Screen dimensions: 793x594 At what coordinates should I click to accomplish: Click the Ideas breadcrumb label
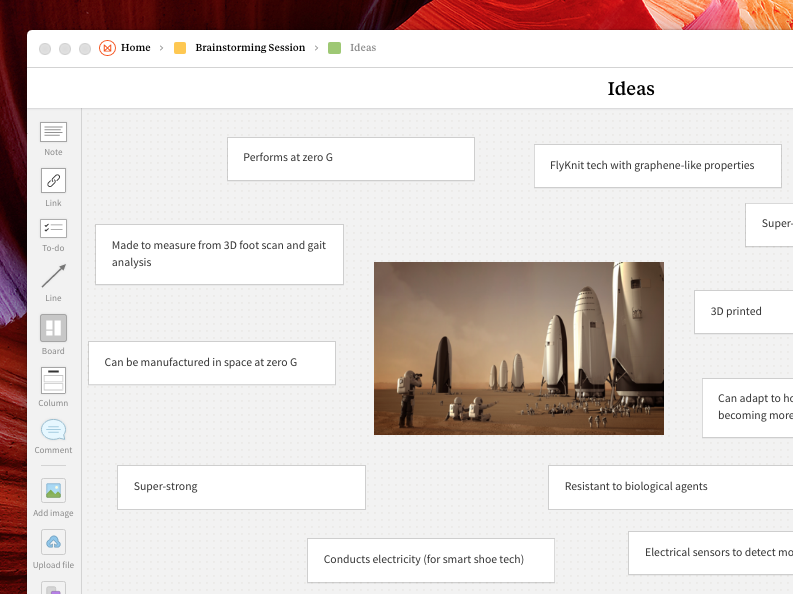363,48
